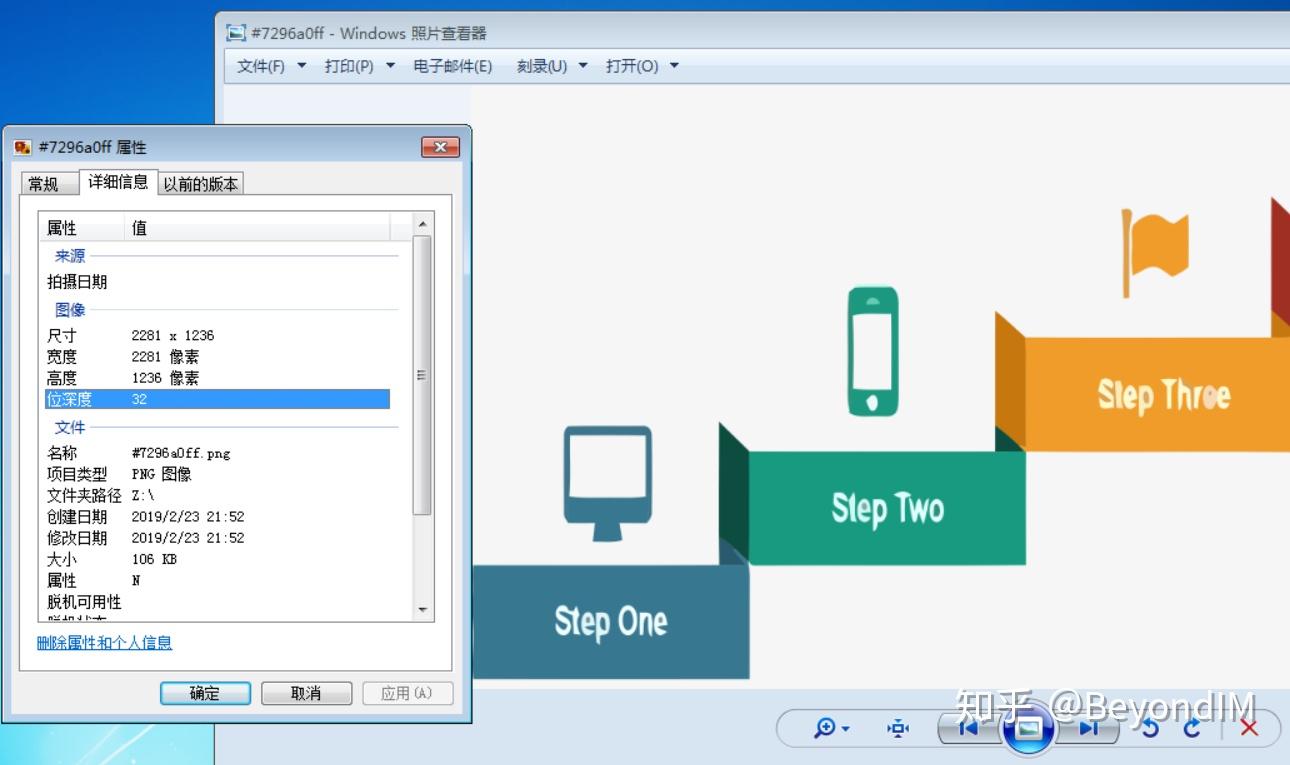The height and width of the screenshot is (765, 1290).
Task: Expand the 打开(O) menu
Action: click(x=642, y=66)
